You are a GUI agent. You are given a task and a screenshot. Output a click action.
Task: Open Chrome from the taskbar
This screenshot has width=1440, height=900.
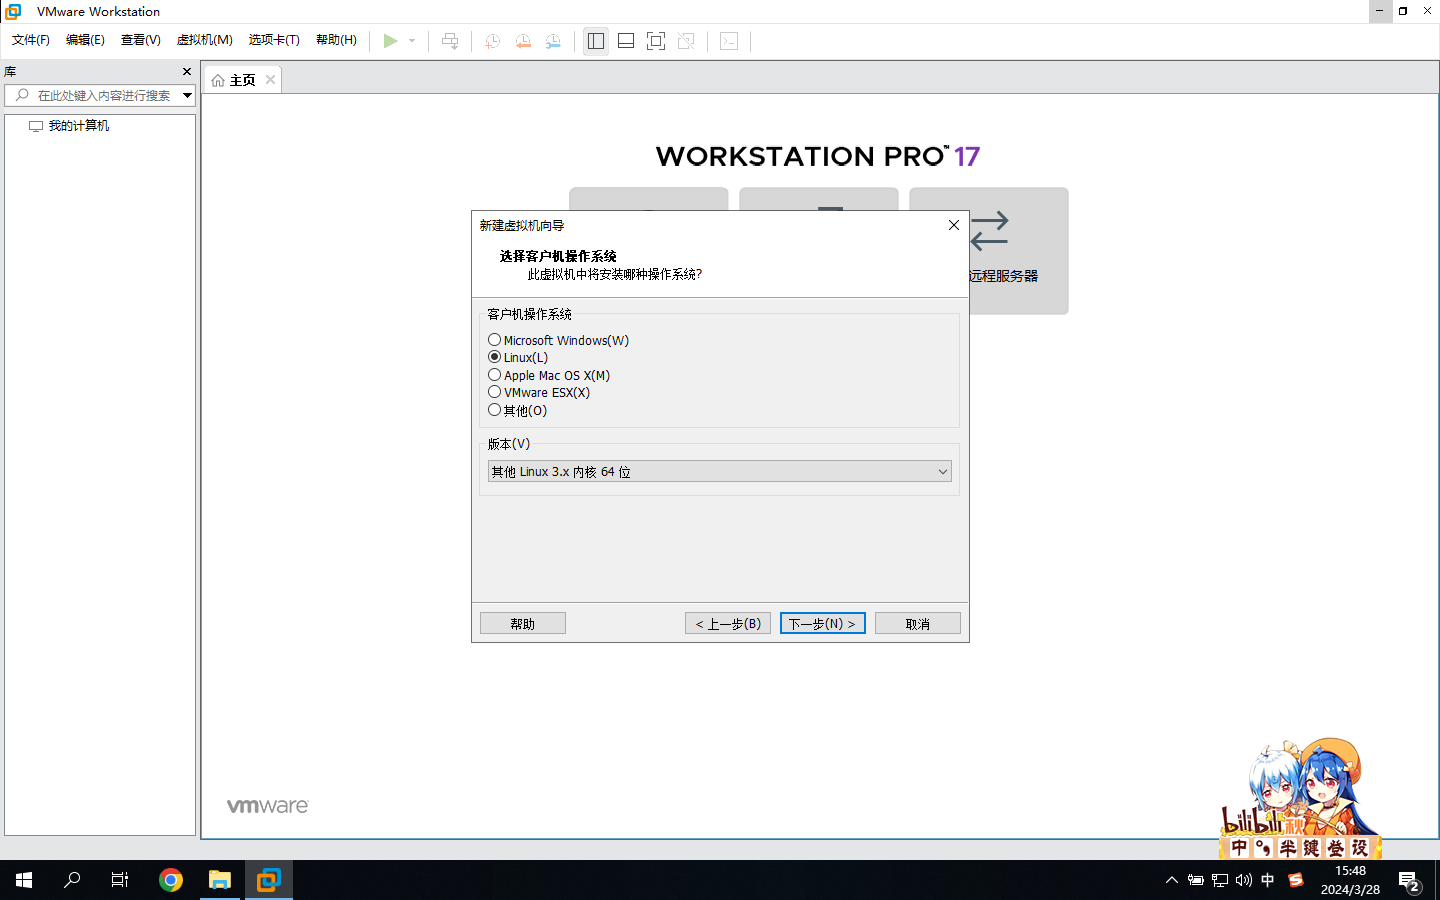(x=171, y=880)
